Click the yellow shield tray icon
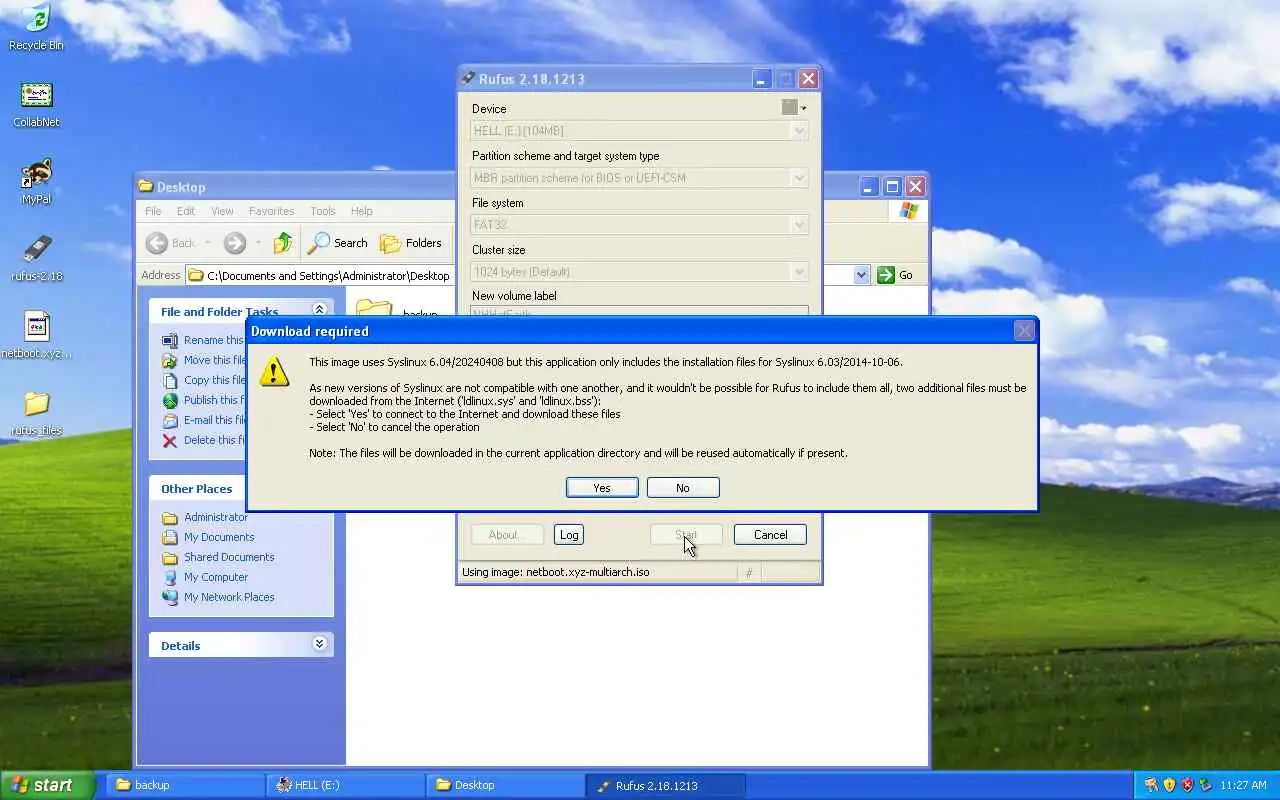Viewport: 1280px width, 800px height. coord(1169,785)
